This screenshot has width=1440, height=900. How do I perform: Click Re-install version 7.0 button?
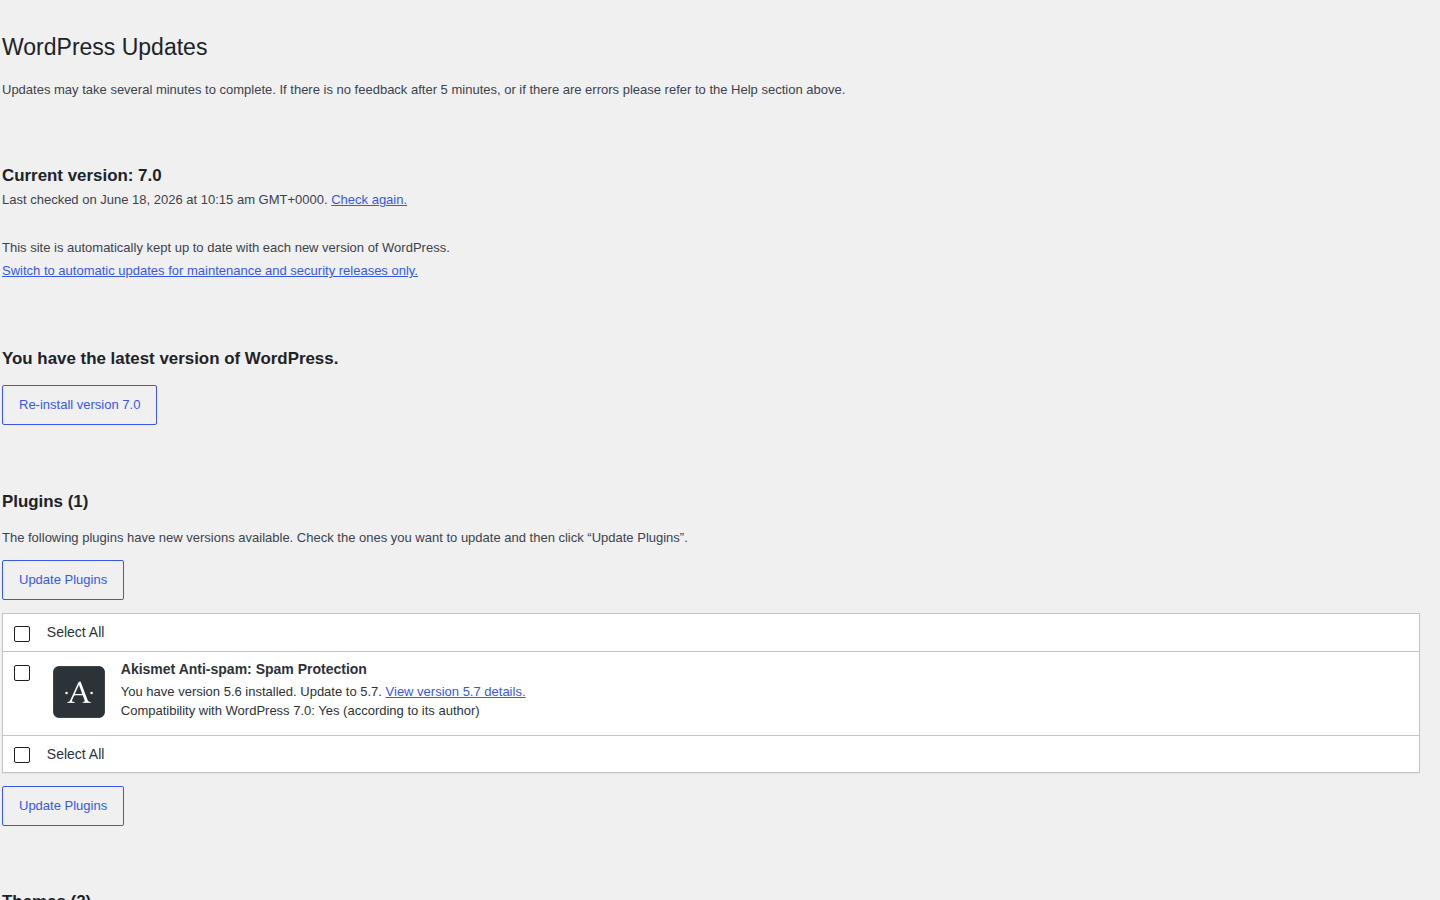point(79,405)
